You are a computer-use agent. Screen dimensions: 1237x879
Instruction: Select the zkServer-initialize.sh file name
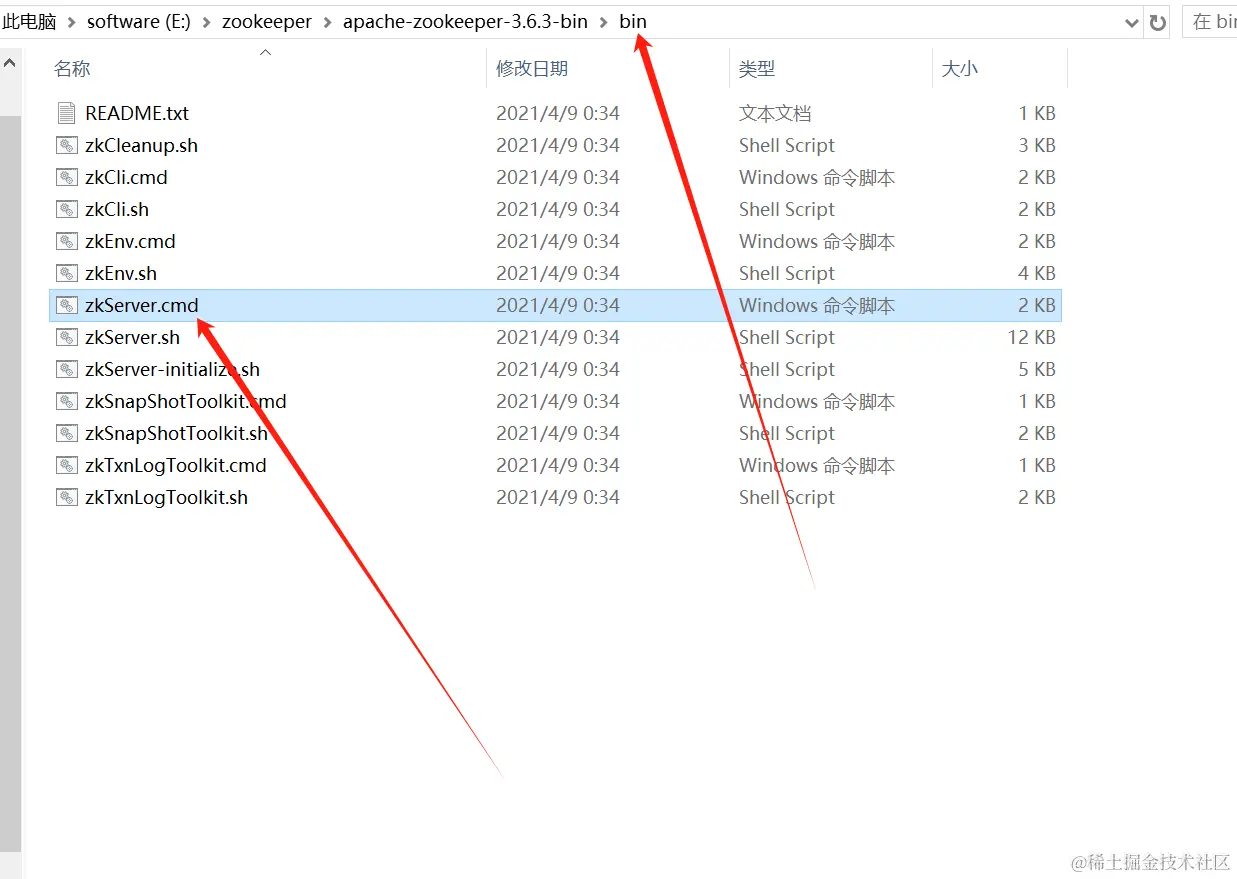[172, 369]
